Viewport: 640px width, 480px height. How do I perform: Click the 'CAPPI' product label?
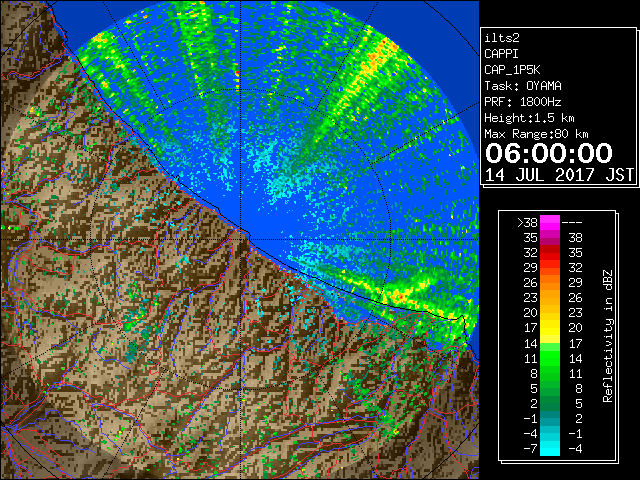coord(501,54)
